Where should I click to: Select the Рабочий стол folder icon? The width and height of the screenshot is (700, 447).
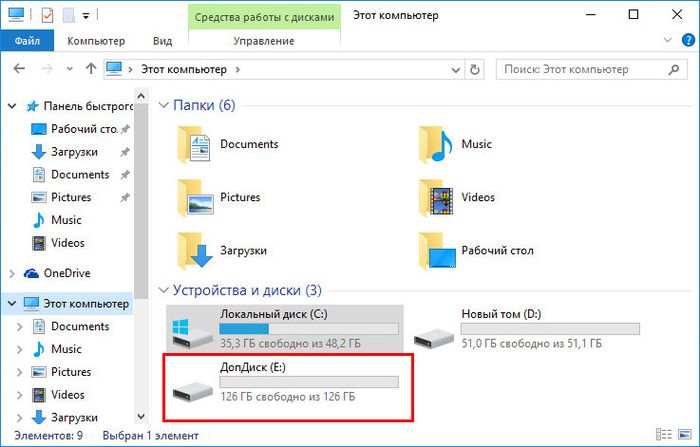pos(437,251)
